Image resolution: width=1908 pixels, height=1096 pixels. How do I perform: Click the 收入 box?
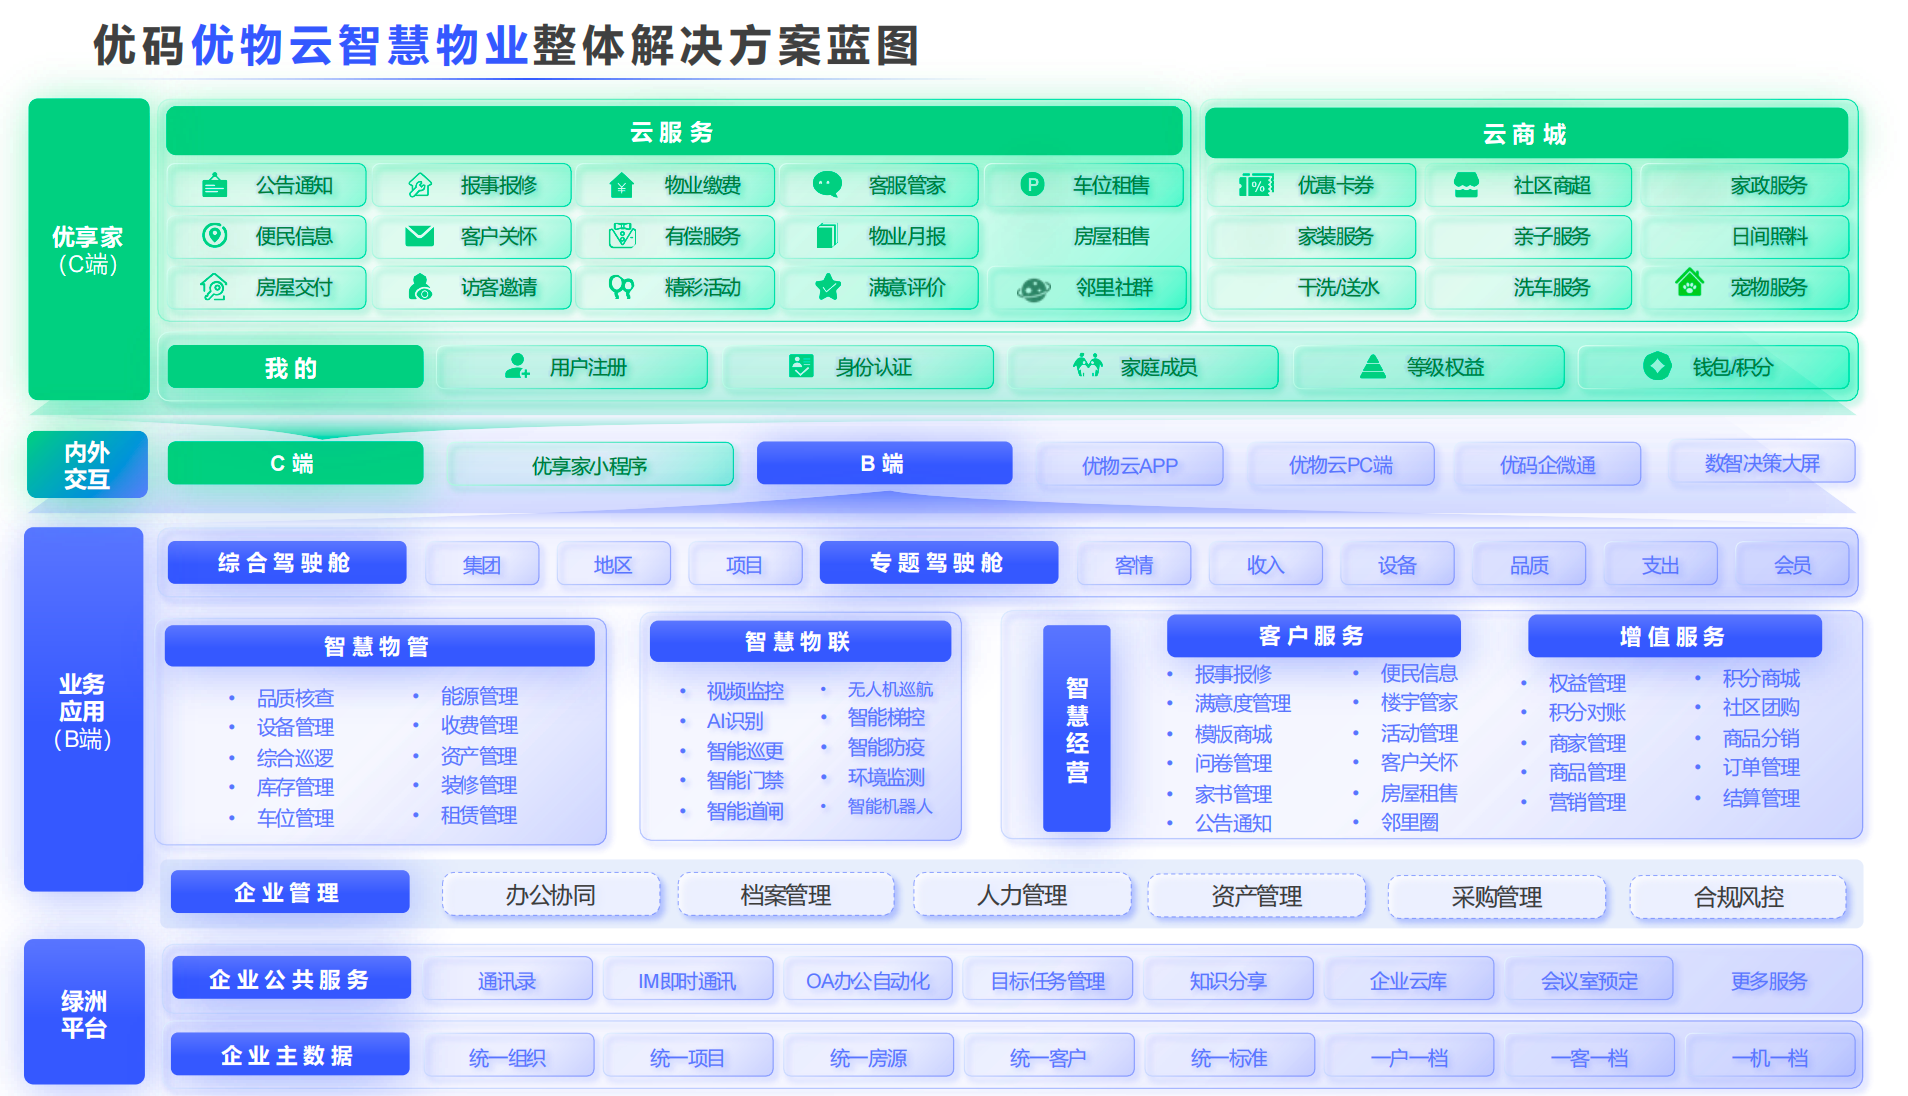(x=1266, y=565)
